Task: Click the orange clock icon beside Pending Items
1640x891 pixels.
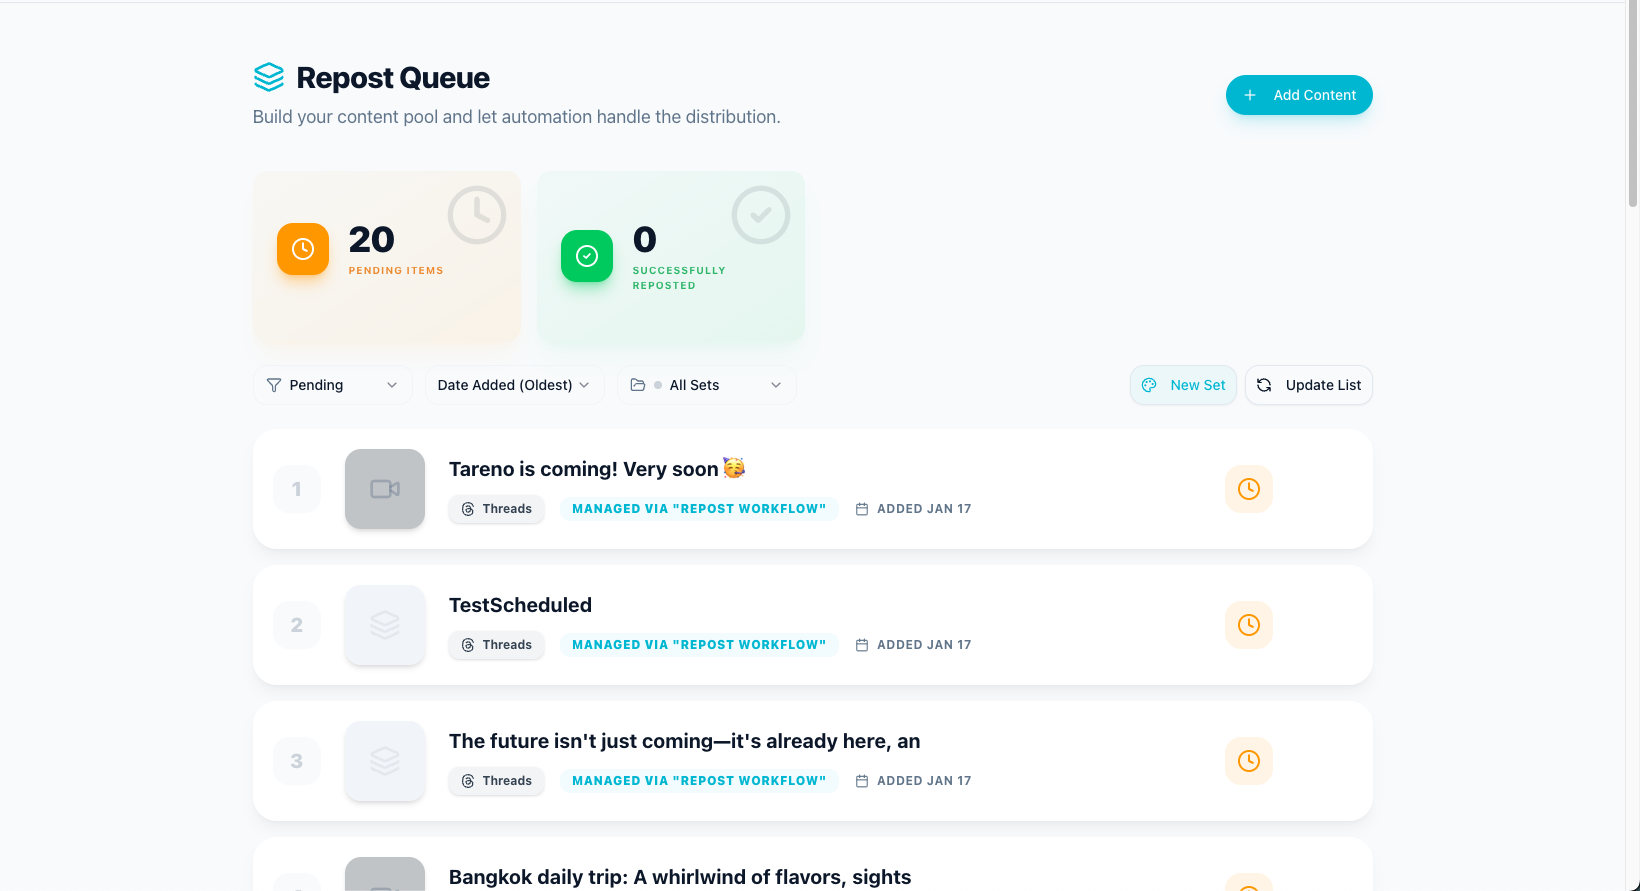Action: pyautogui.click(x=303, y=249)
